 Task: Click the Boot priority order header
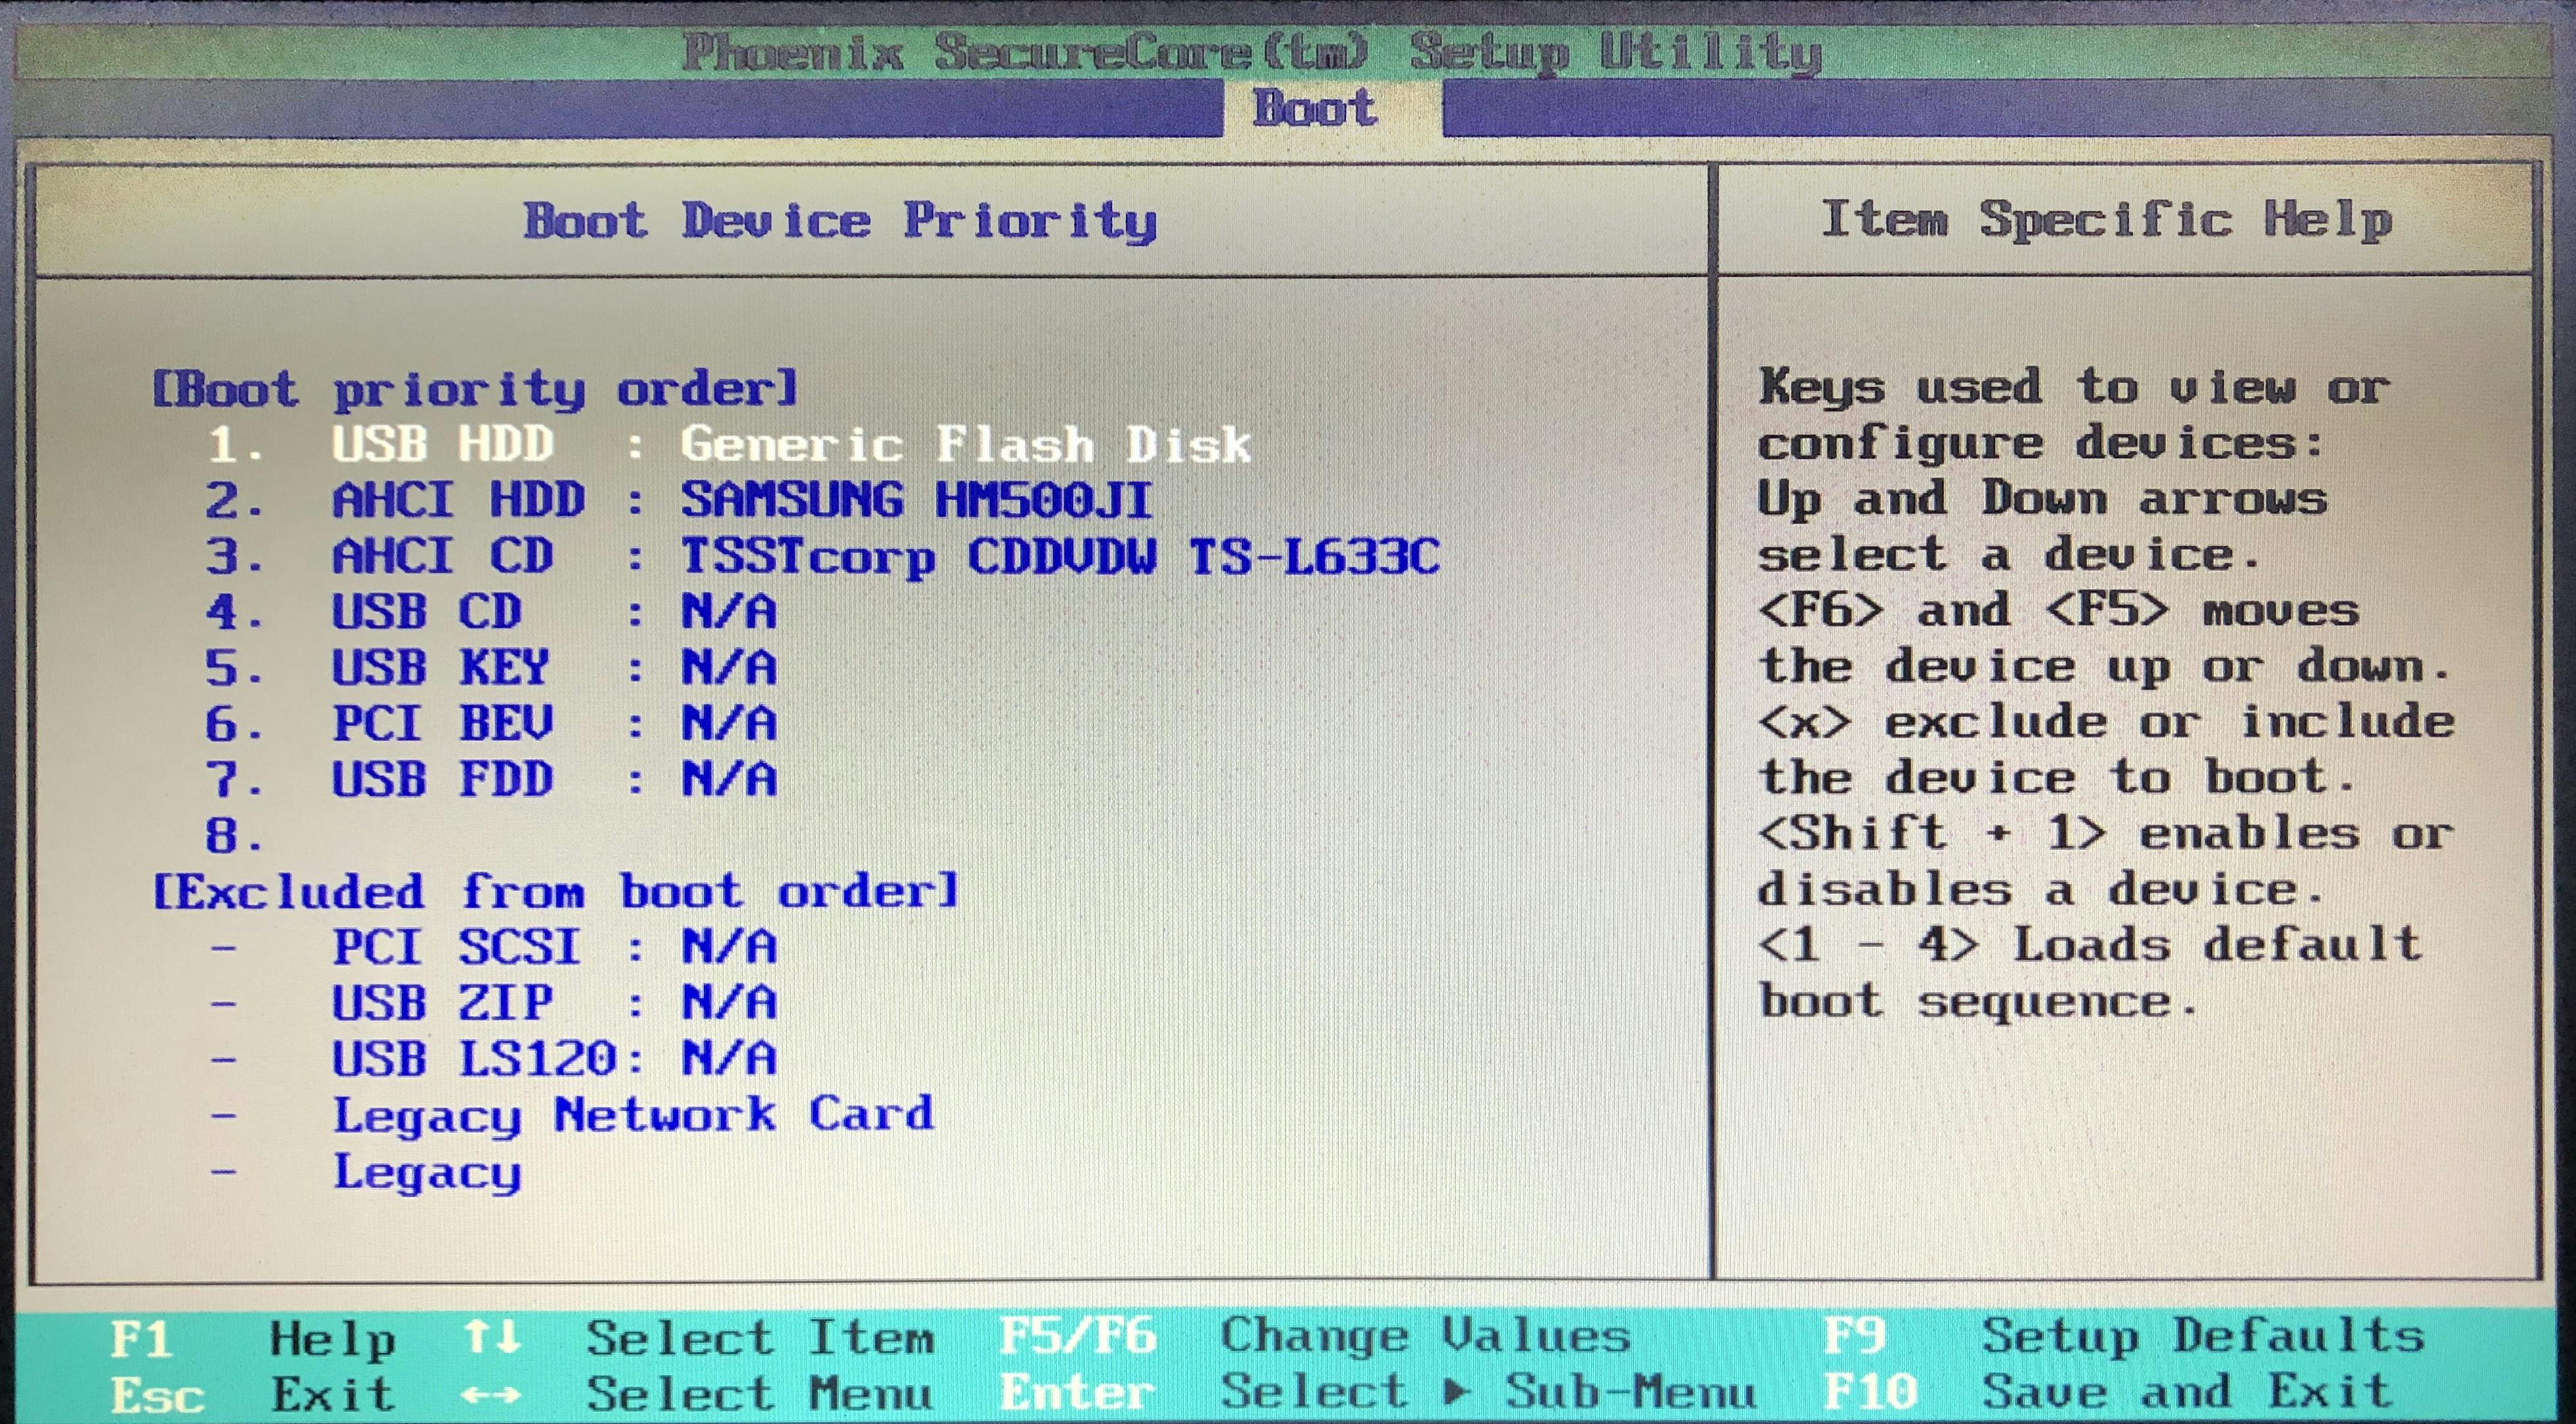(x=475, y=390)
